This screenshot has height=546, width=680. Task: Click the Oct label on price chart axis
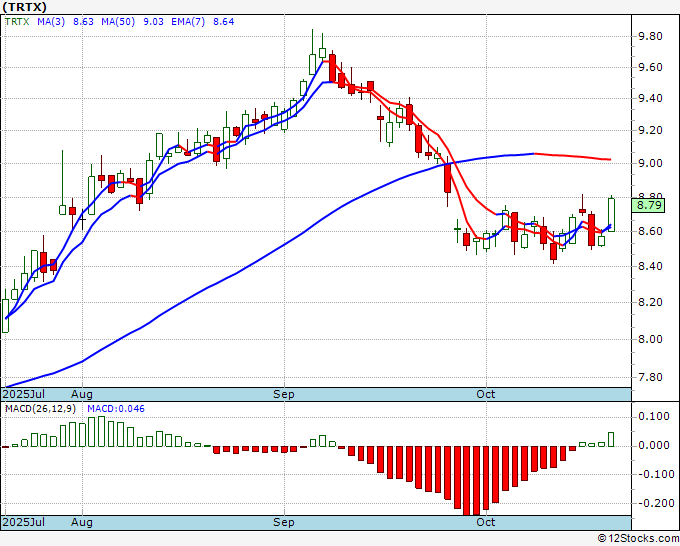click(x=486, y=394)
